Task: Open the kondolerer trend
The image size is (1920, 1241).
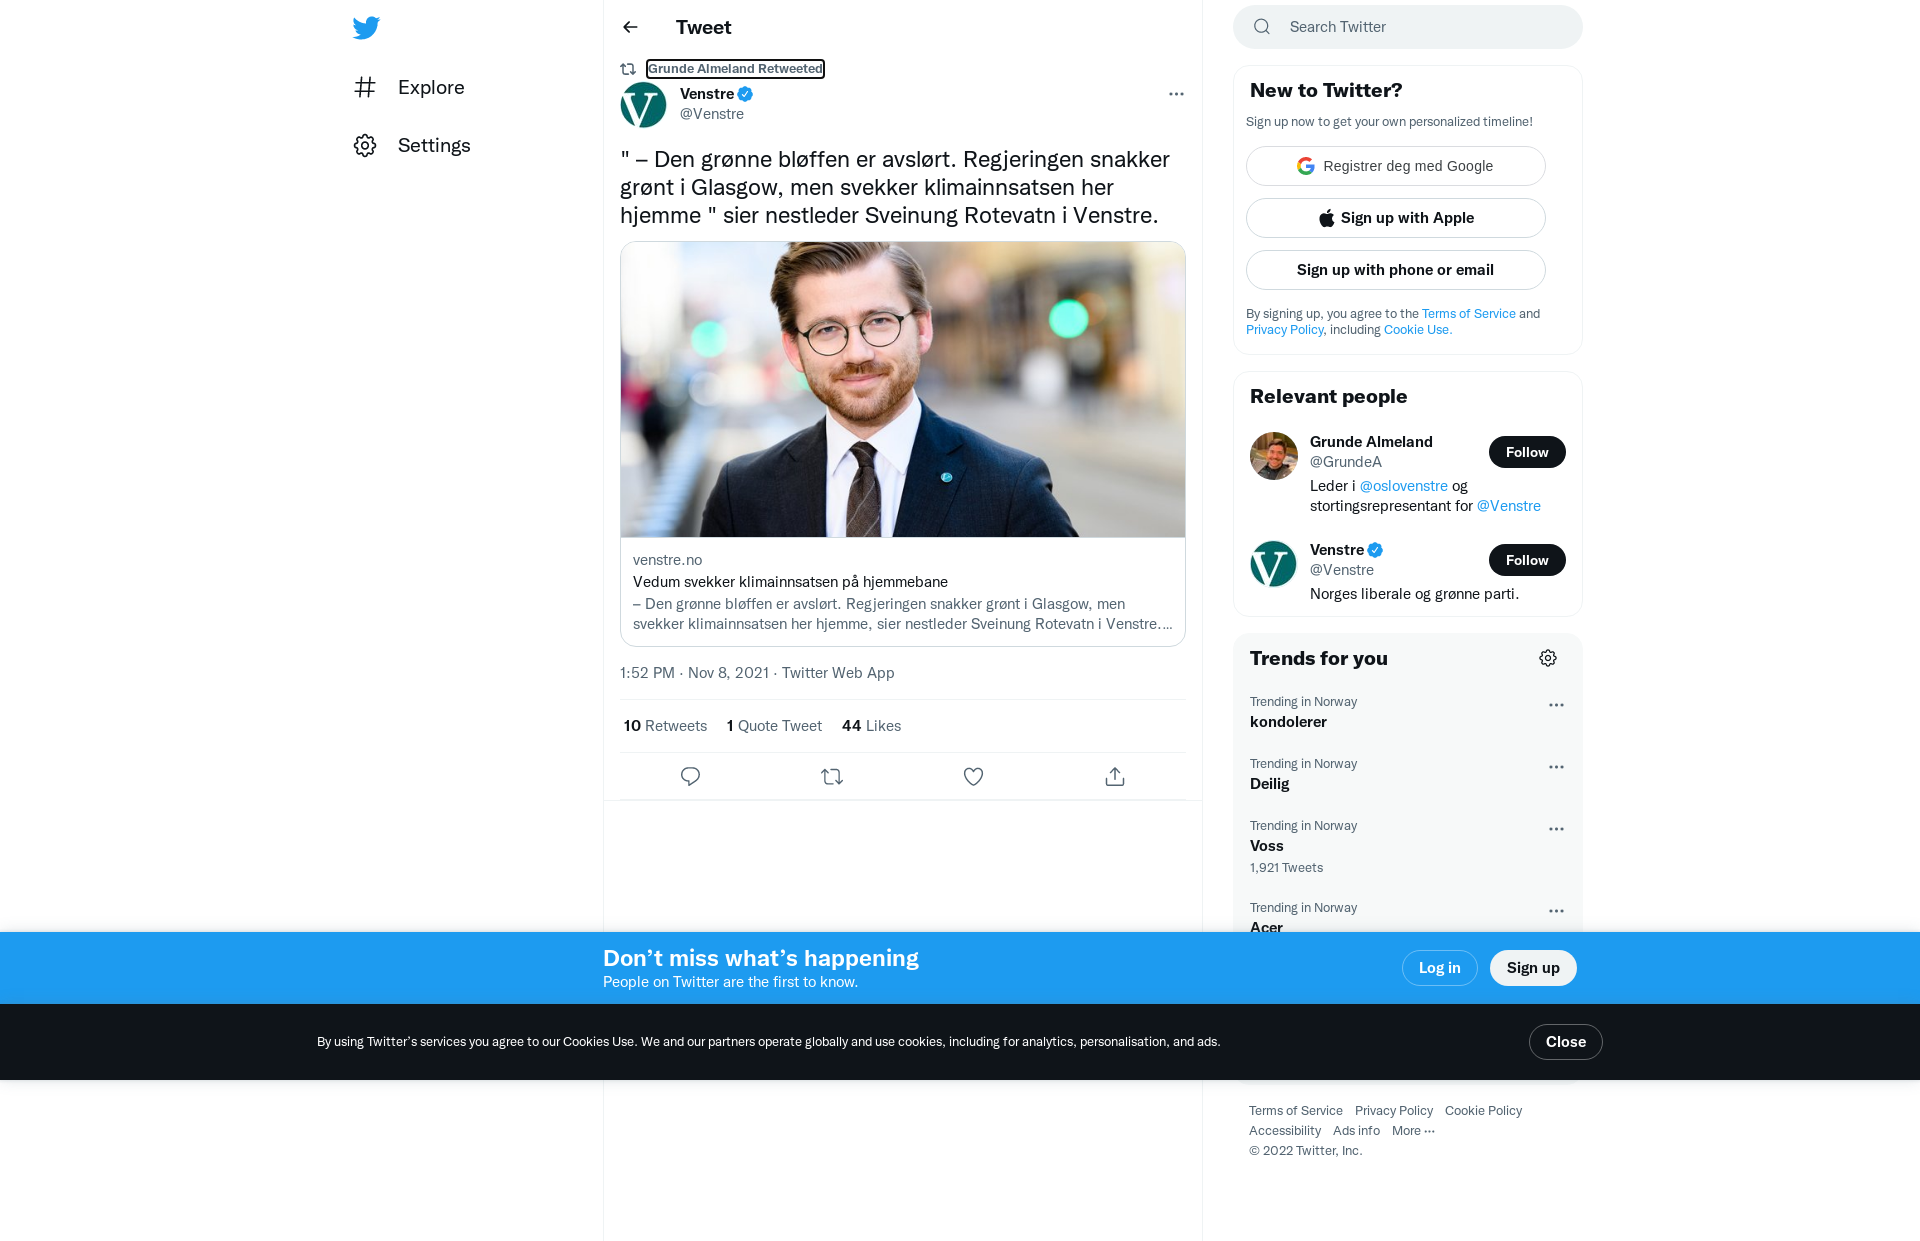Action: coord(1288,722)
